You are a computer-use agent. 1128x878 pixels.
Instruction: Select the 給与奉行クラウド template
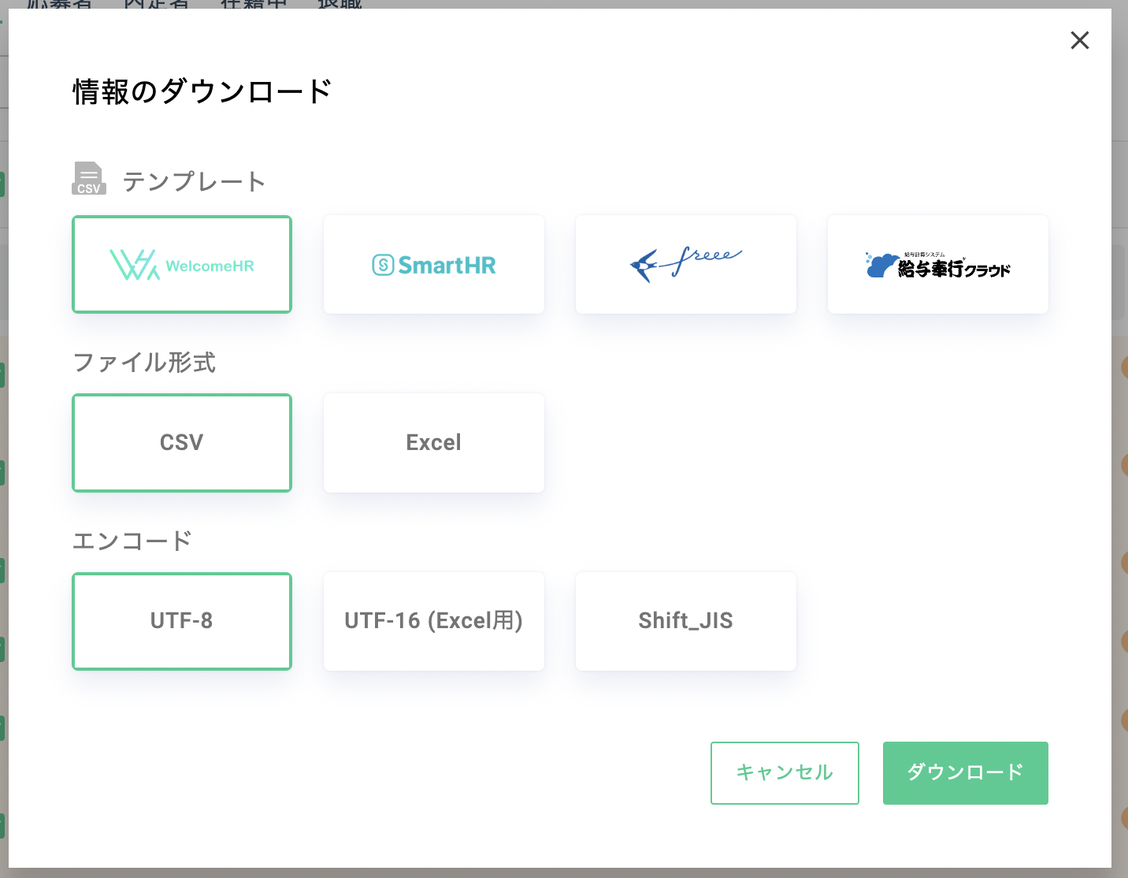[937, 264]
